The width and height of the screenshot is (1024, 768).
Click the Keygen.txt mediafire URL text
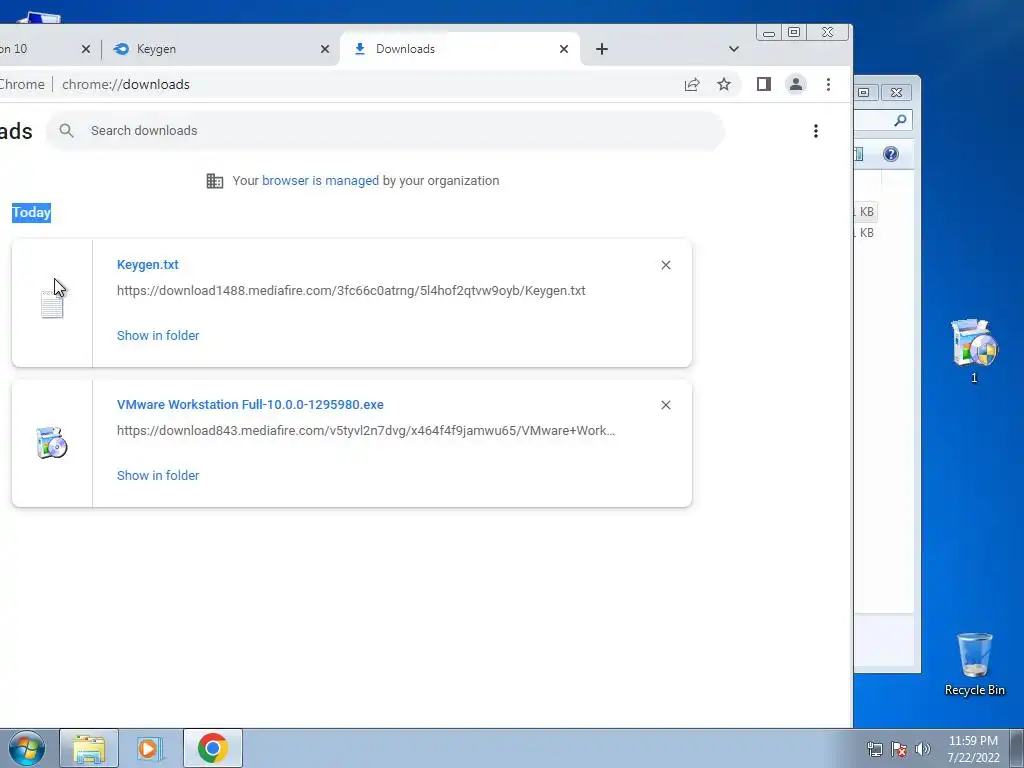pos(351,291)
